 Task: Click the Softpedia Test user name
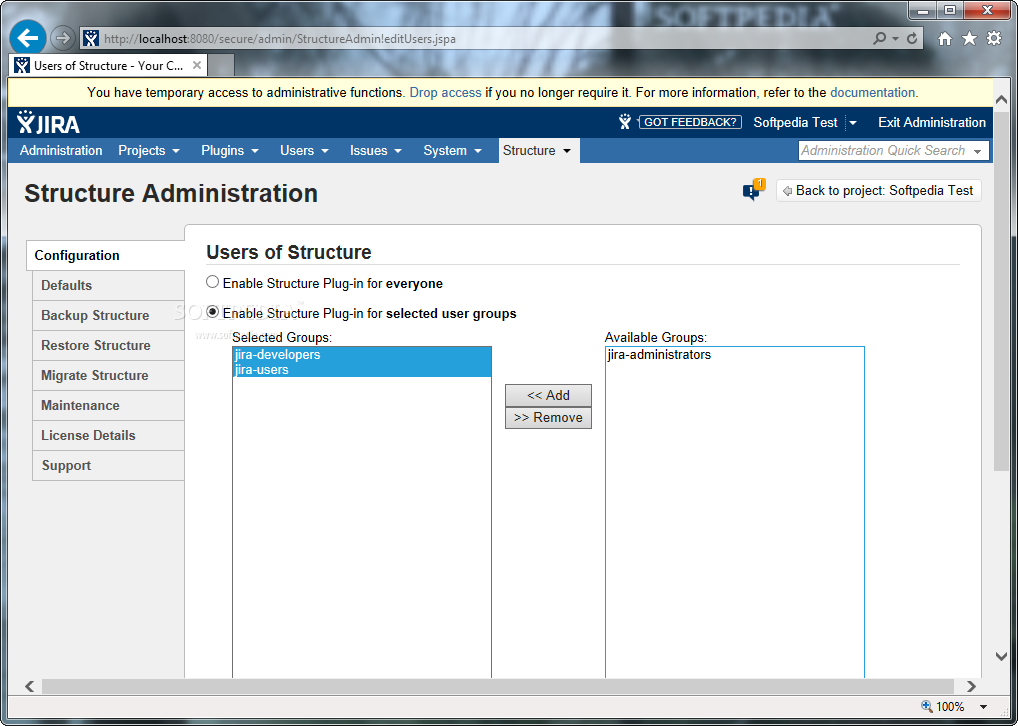pyautogui.click(x=795, y=123)
